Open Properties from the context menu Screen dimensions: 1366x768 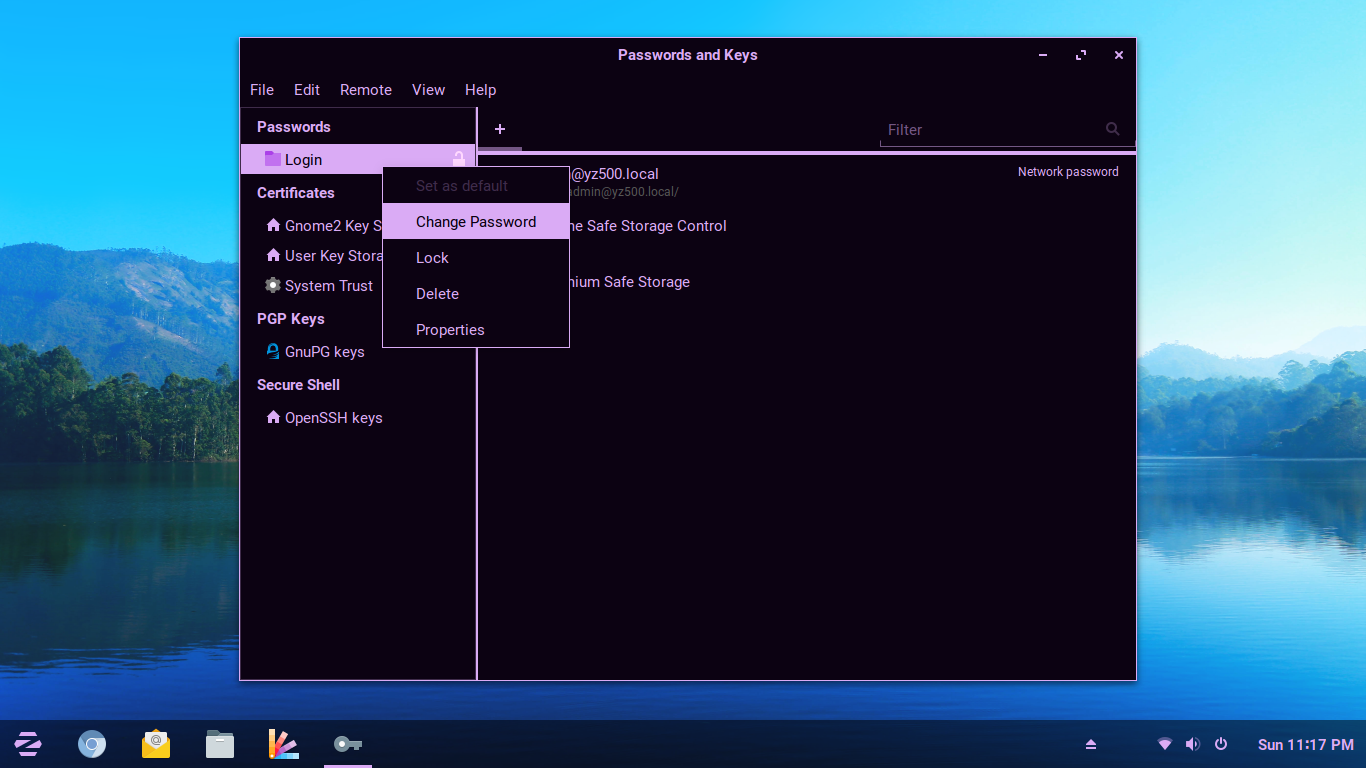(x=450, y=330)
